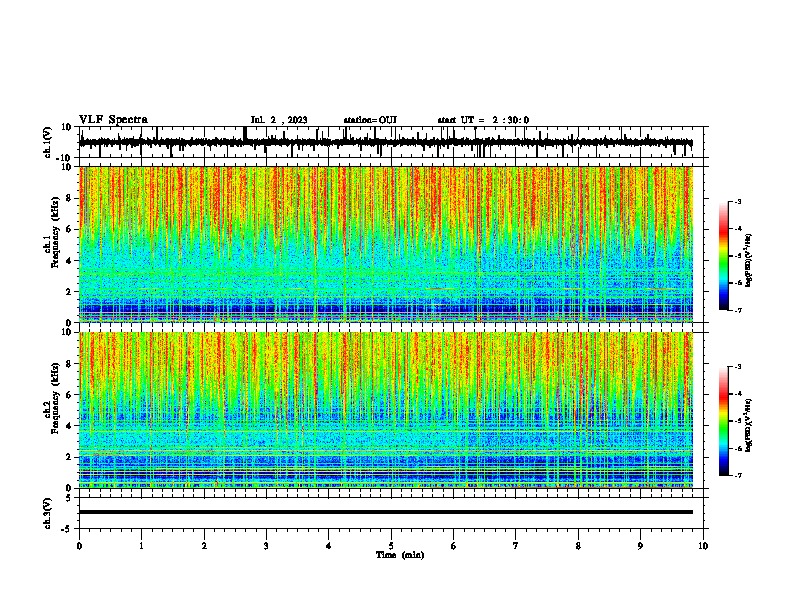Click time axis tick label "3"

pos(266,546)
